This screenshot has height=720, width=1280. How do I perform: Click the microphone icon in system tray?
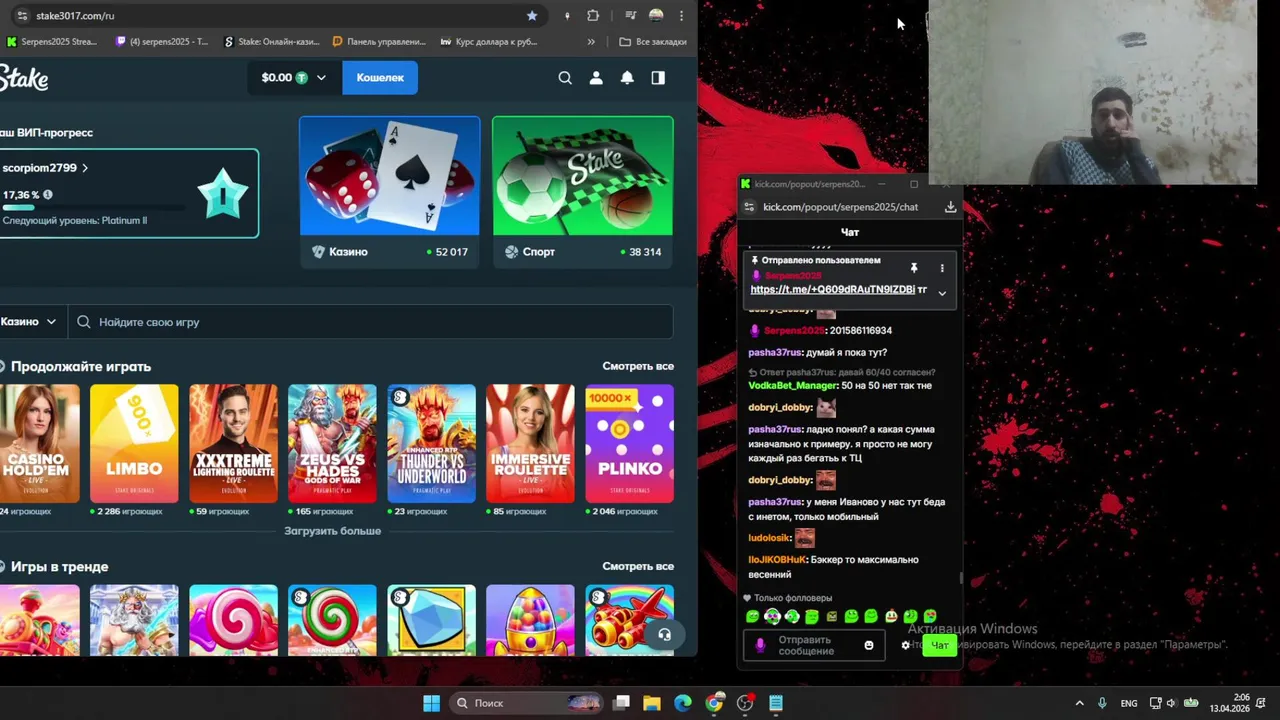[x=1102, y=703]
